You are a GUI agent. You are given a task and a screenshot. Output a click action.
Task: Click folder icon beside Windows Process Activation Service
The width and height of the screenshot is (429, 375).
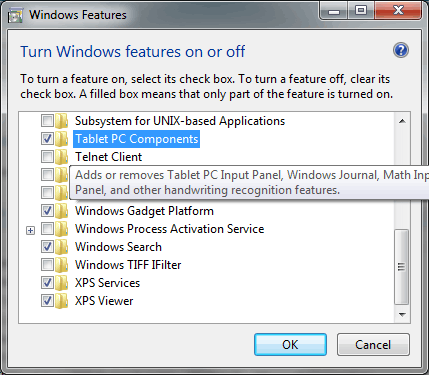pyautogui.click(x=62, y=229)
